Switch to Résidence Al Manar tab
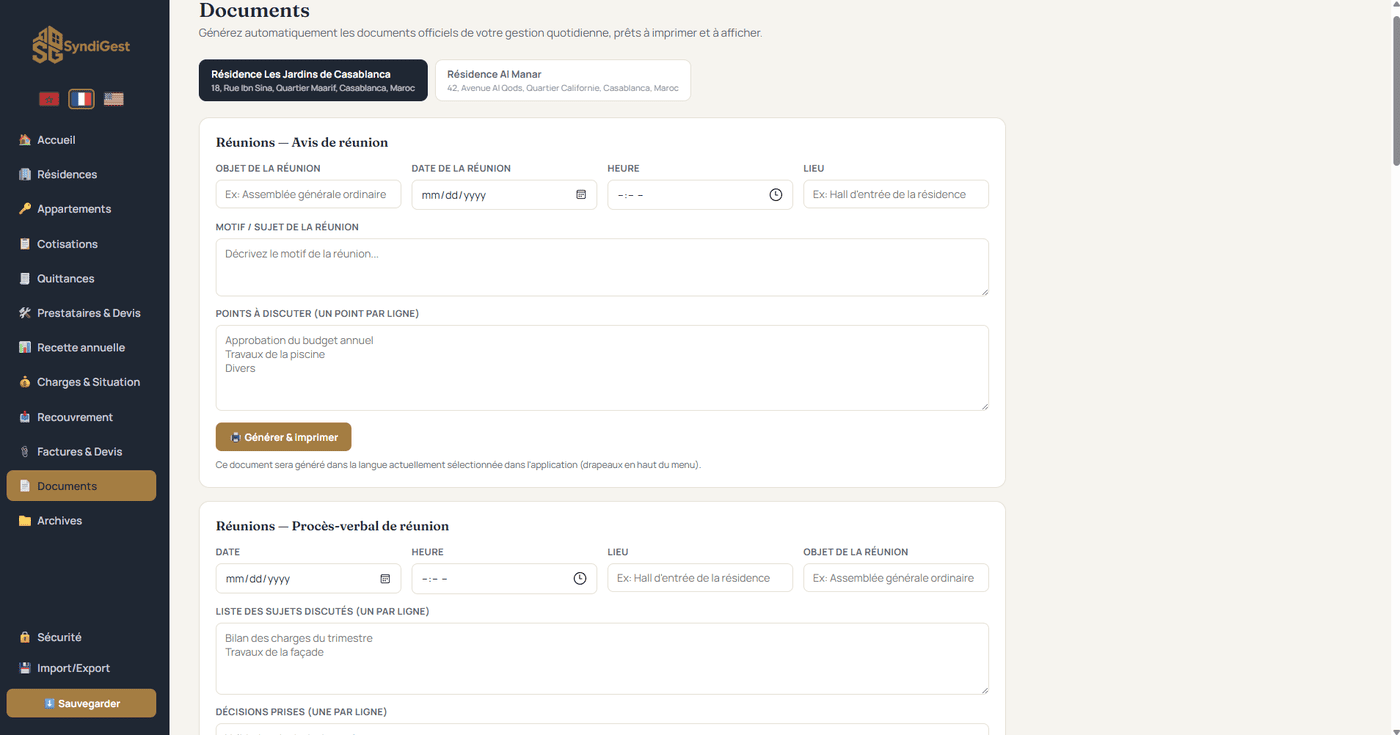This screenshot has height=735, width=1400. (x=563, y=81)
